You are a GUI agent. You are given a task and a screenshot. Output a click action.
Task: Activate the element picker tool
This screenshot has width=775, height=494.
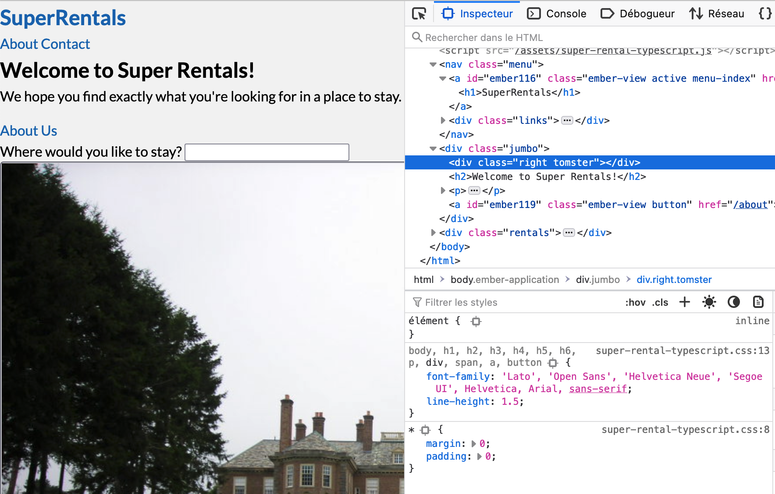click(x=419, y=14)
